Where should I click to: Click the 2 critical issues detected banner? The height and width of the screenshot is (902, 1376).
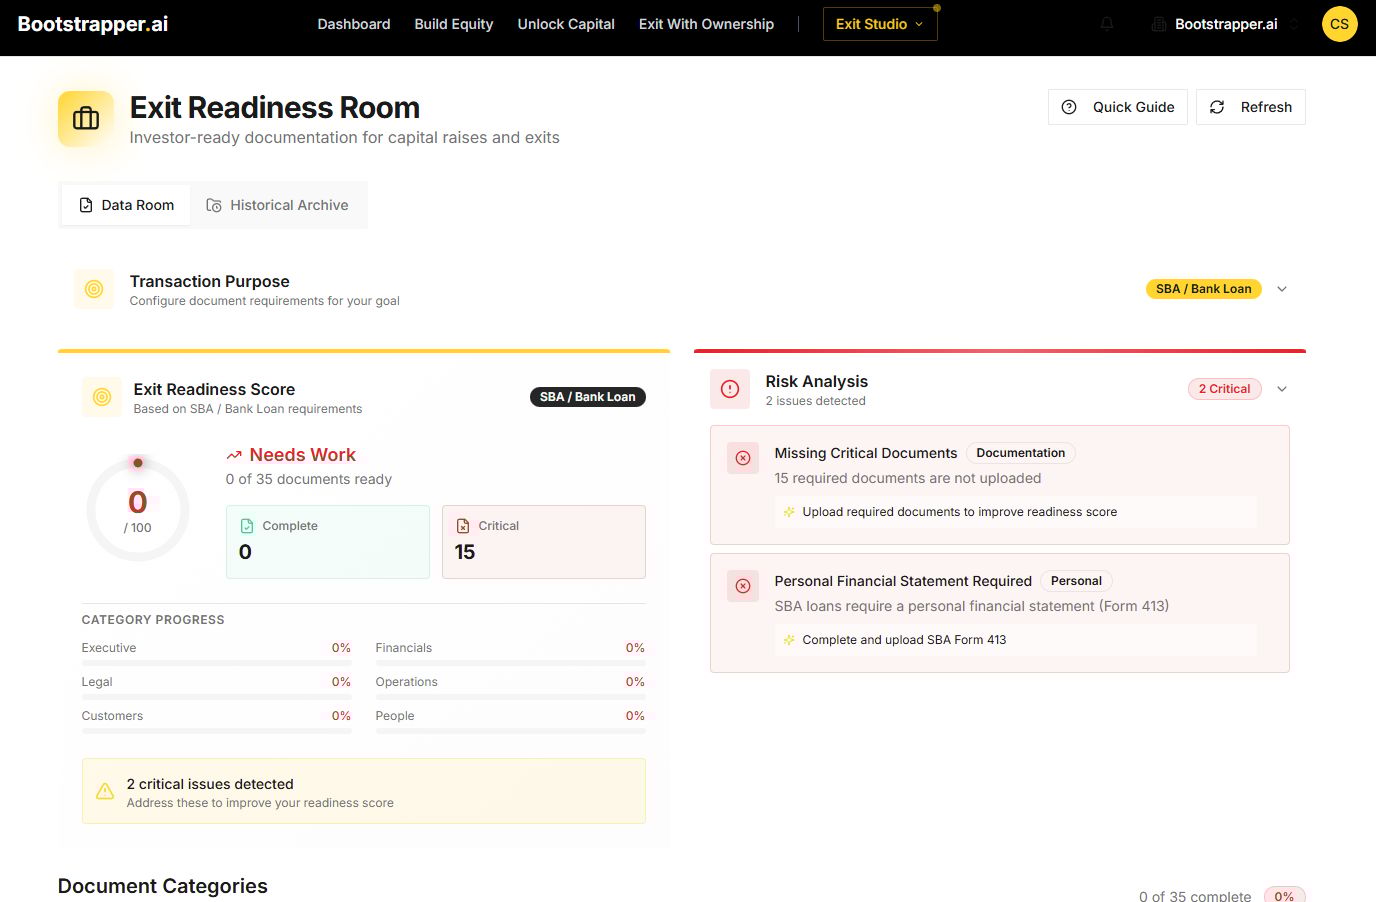(364, 791)
